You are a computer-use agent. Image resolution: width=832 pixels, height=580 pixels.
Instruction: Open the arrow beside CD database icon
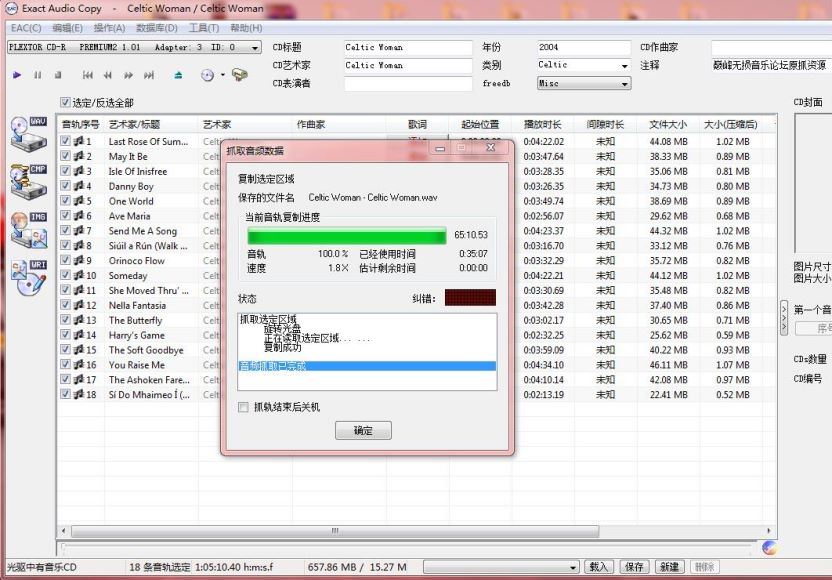point(222,75)
